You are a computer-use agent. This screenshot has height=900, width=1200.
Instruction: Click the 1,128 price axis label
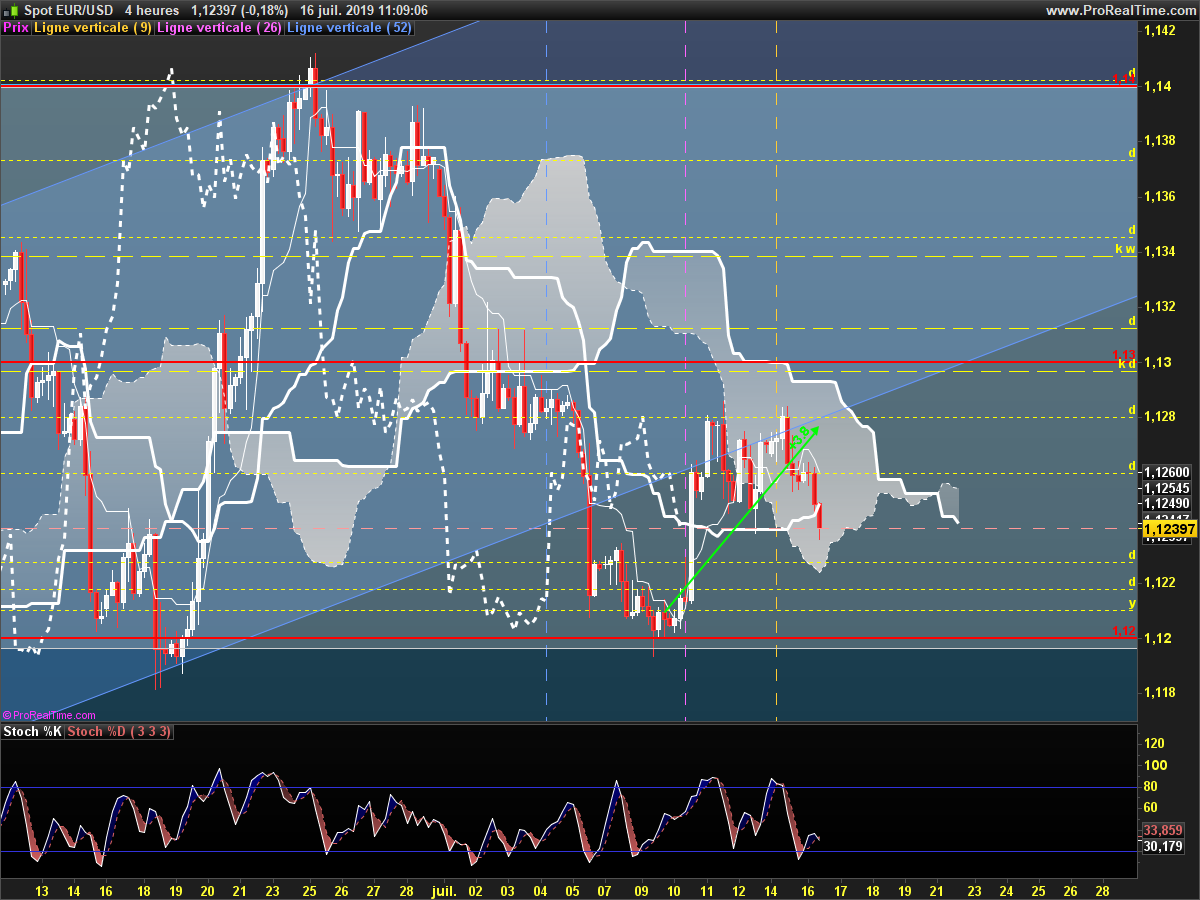pyautogui.click(x=1159, y=417)
